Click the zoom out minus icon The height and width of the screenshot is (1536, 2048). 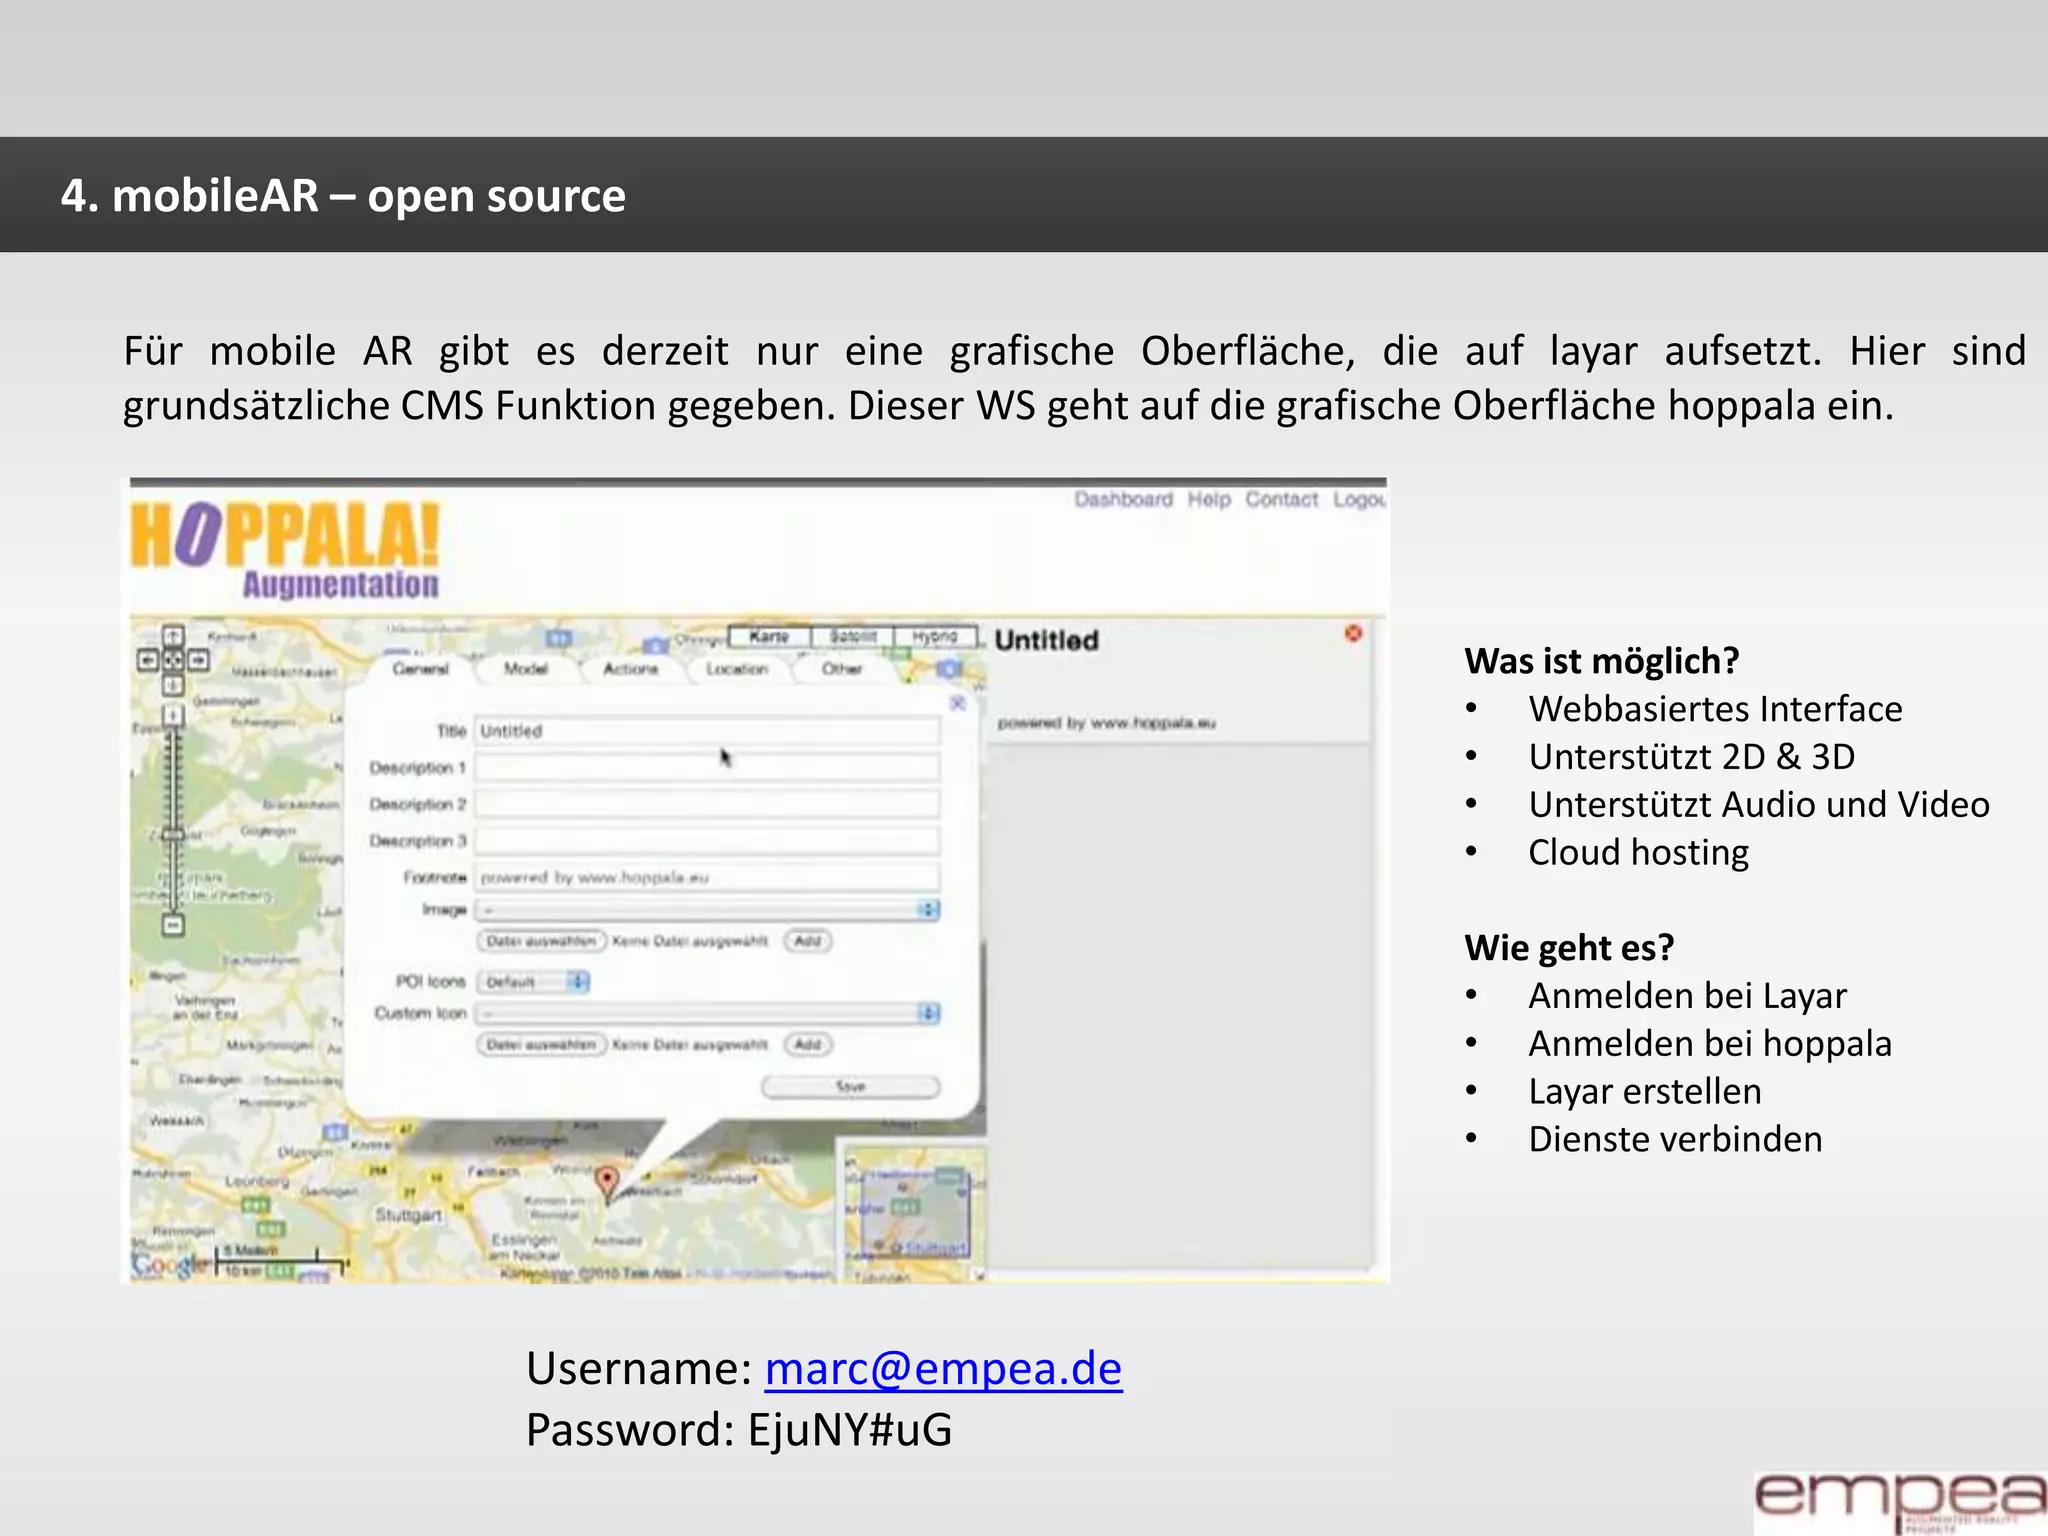coord(173,926)
